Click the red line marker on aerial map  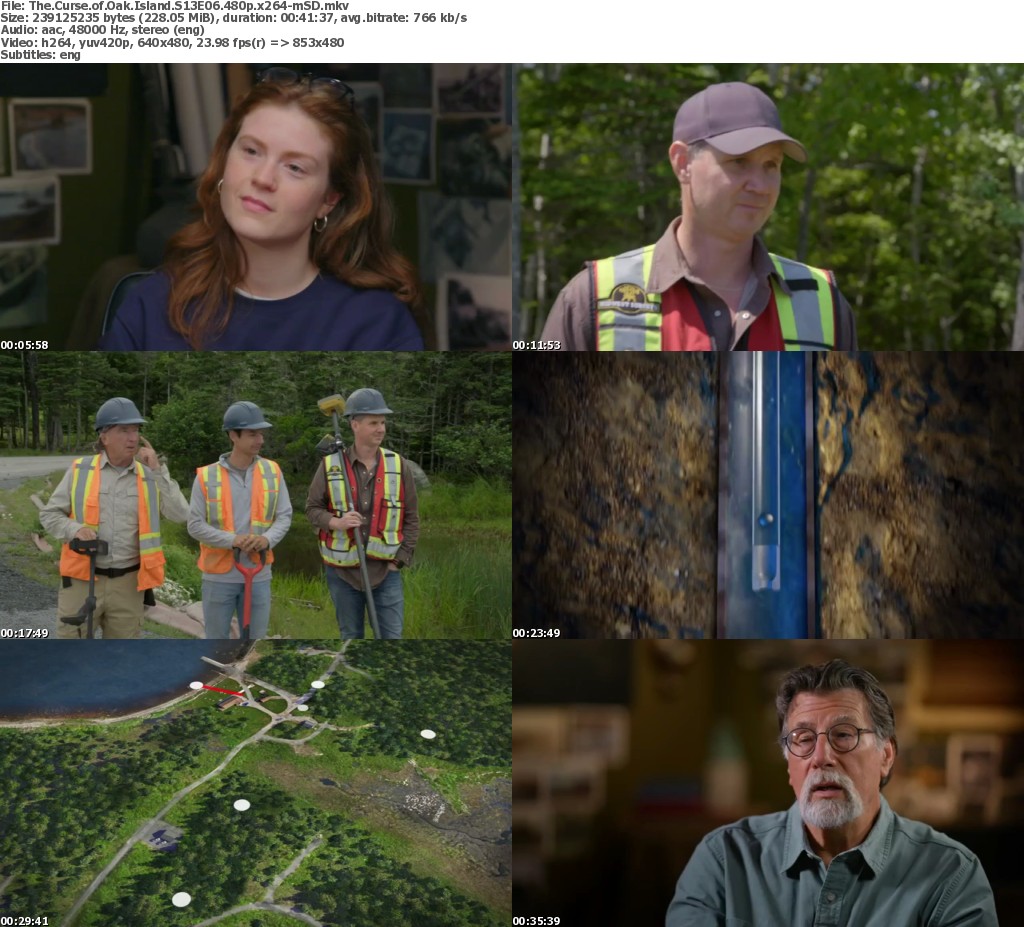223,689
